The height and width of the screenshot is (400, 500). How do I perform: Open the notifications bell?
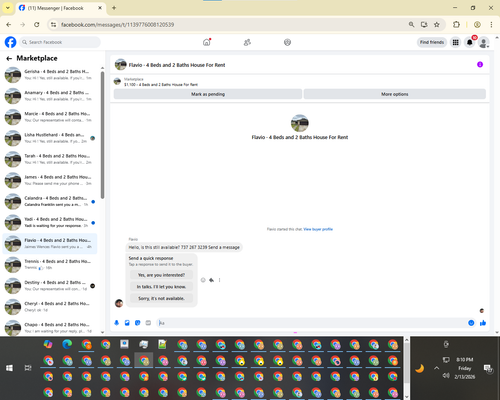[470, 42]
